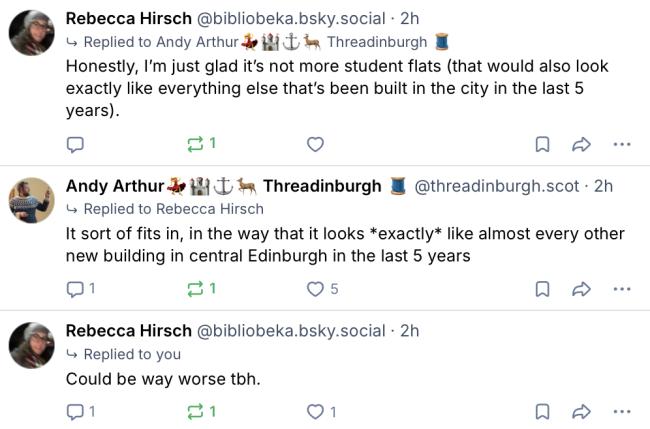Like the 'Could be way worse tbh' post
This screenshot has width=650, height=429.
point(315,411)
